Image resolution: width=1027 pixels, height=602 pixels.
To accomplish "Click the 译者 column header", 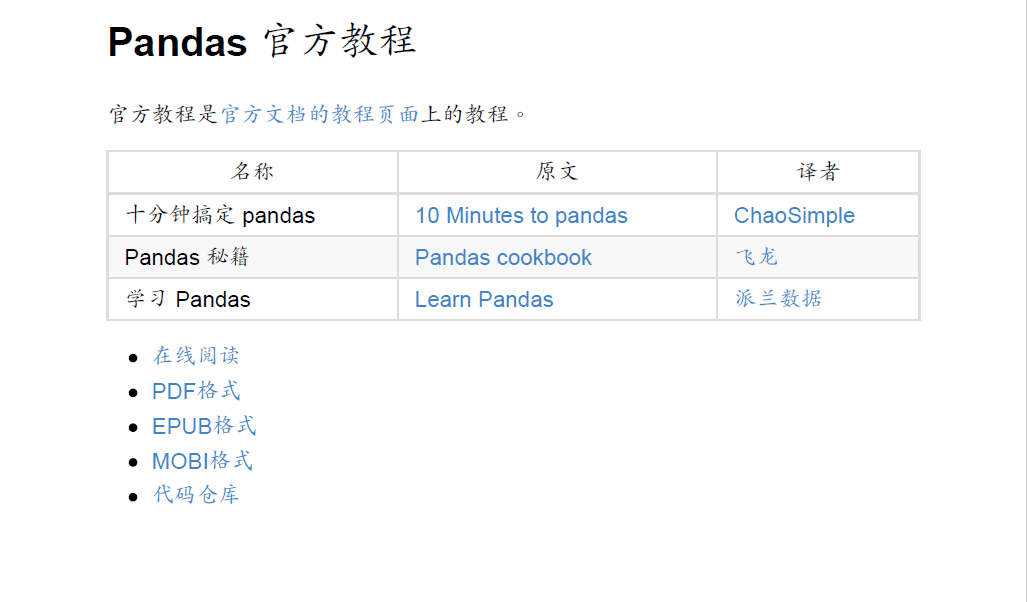I will (817, 172).
